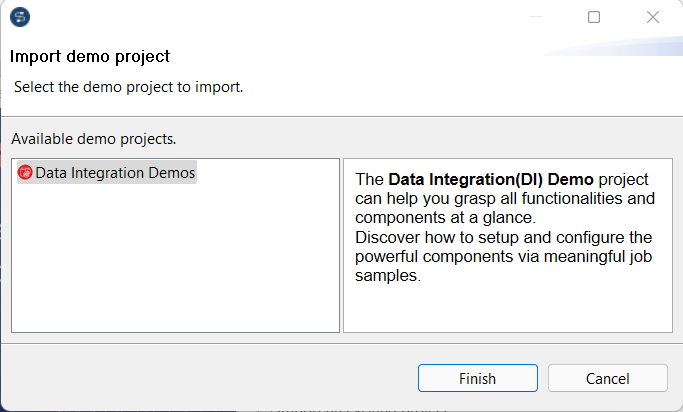Click the empty title bar area
Viewport: 683px width, 412px height.
coord(300,17)
